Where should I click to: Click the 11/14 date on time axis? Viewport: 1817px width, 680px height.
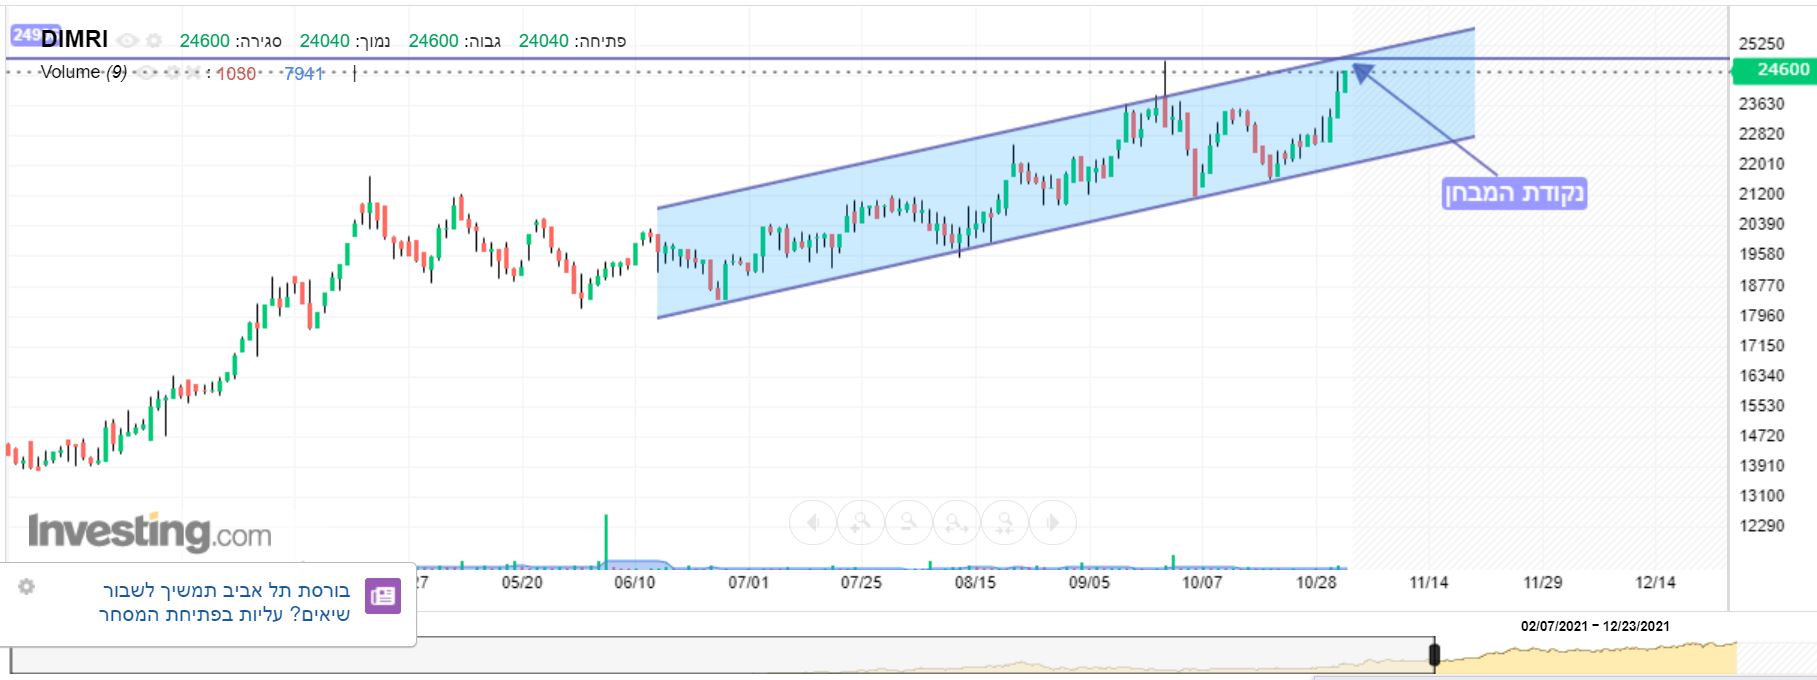(1429, 582)
